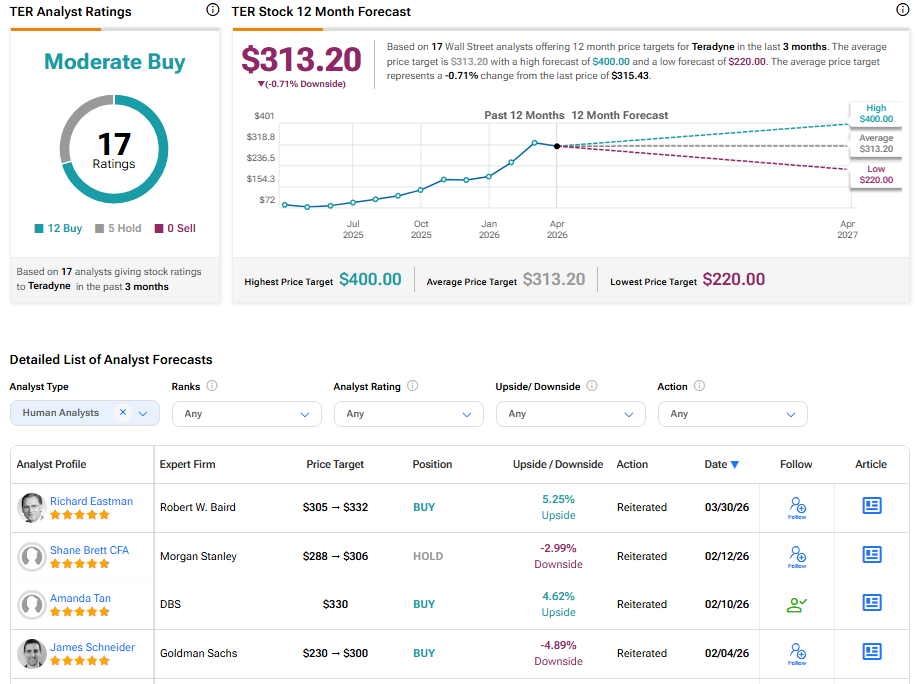Open the Analyst Rating dropdown
The width and height of the screenshot is (917, 684).
point(408,414)
